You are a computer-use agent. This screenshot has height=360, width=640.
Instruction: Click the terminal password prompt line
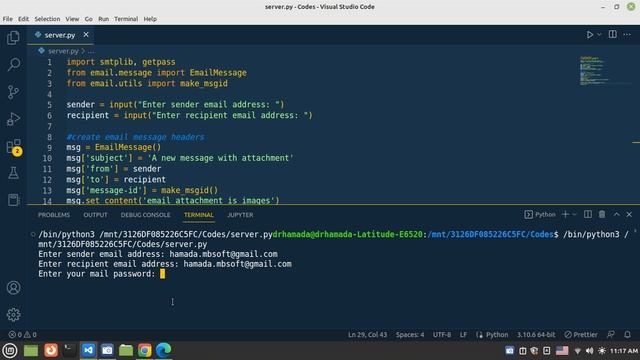coord(102,274)
